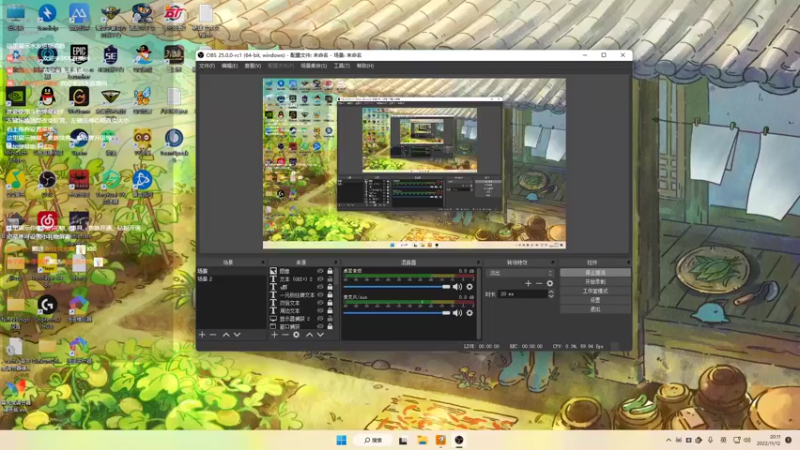Open File Explorer from taskbar
The image size is (800, 450).
pos(422,440)
